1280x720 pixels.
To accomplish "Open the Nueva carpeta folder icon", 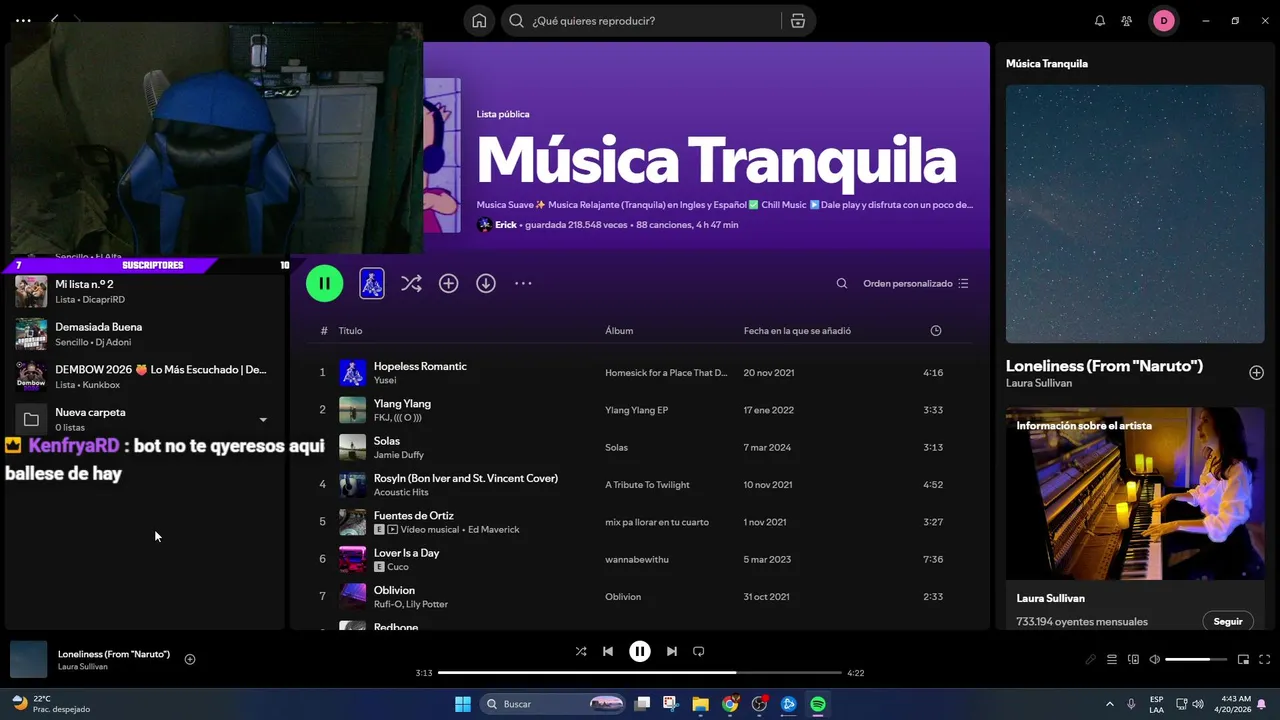I will point(31,419).
